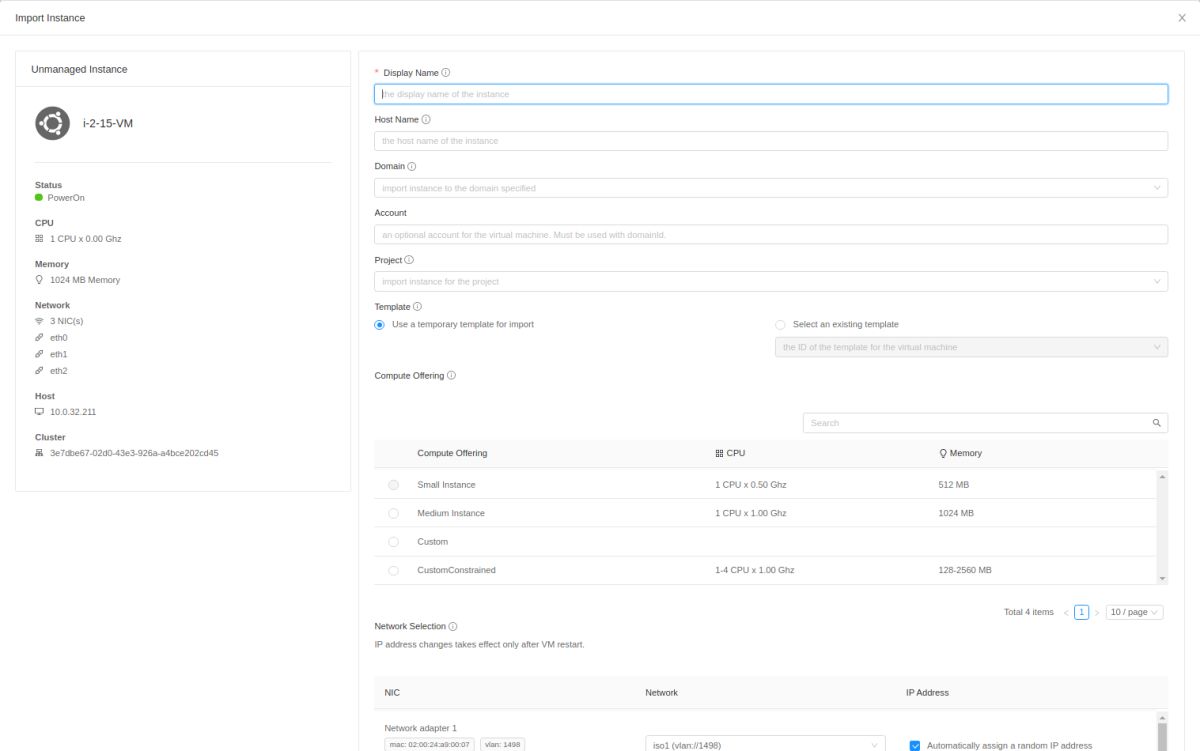Focus the Host Name input field

coord(771,141)
